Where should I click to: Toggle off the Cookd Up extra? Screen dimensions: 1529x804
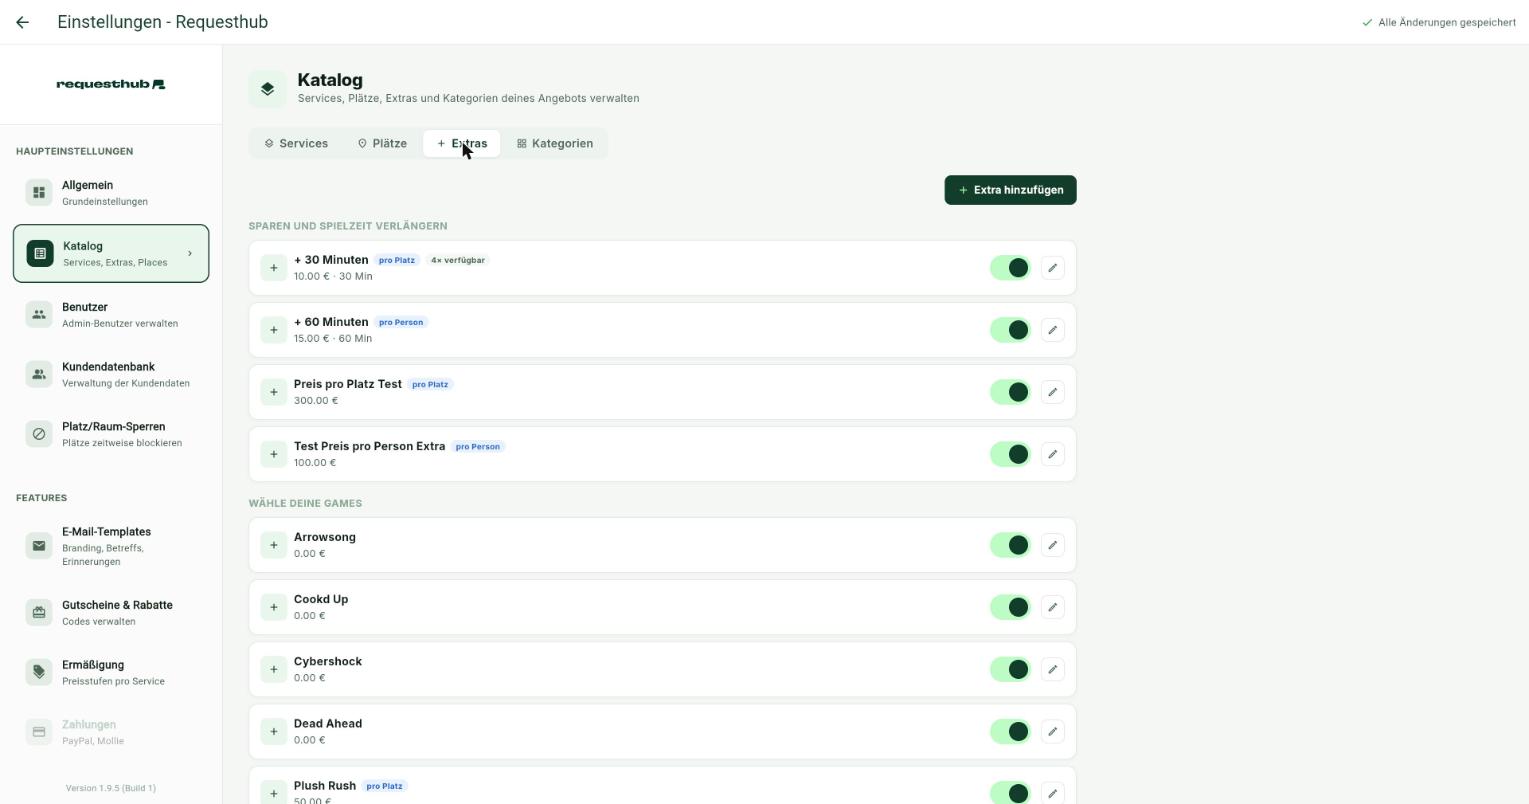click(x=1010, y=607)
